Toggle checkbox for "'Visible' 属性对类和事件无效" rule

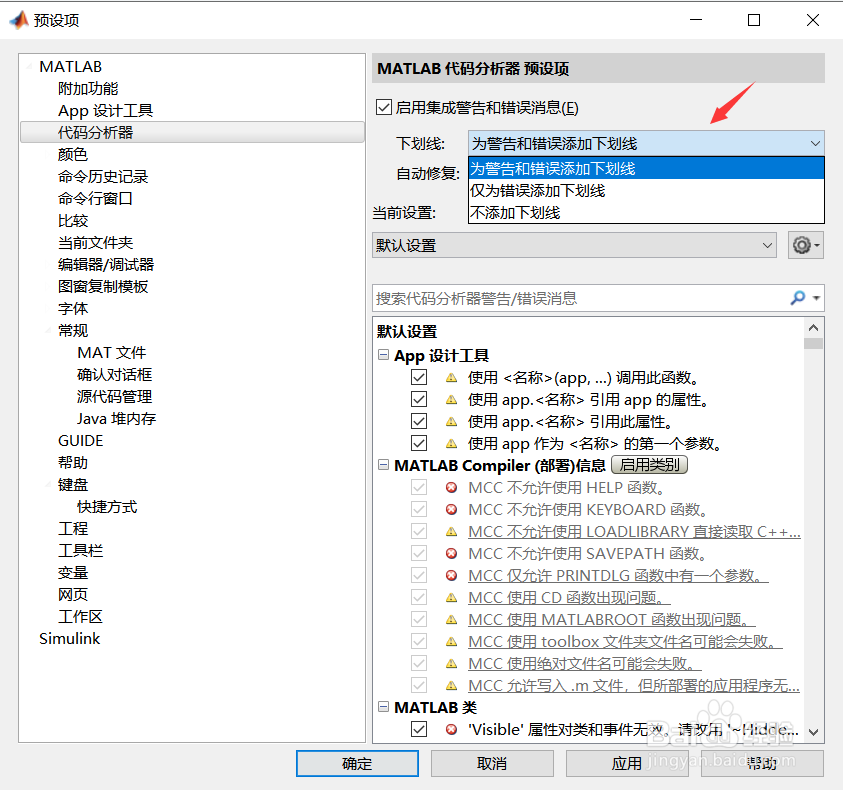(419, 728)
